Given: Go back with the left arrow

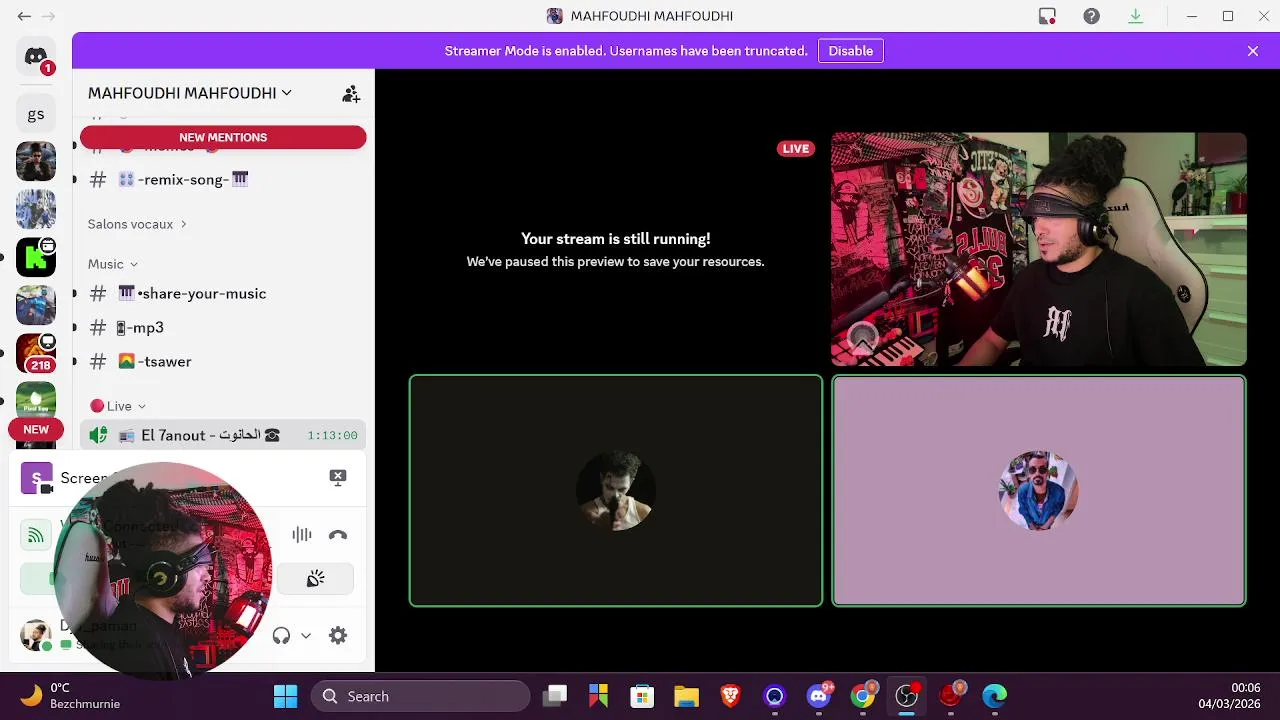Looking at the screenshot, I should (24, 16).
